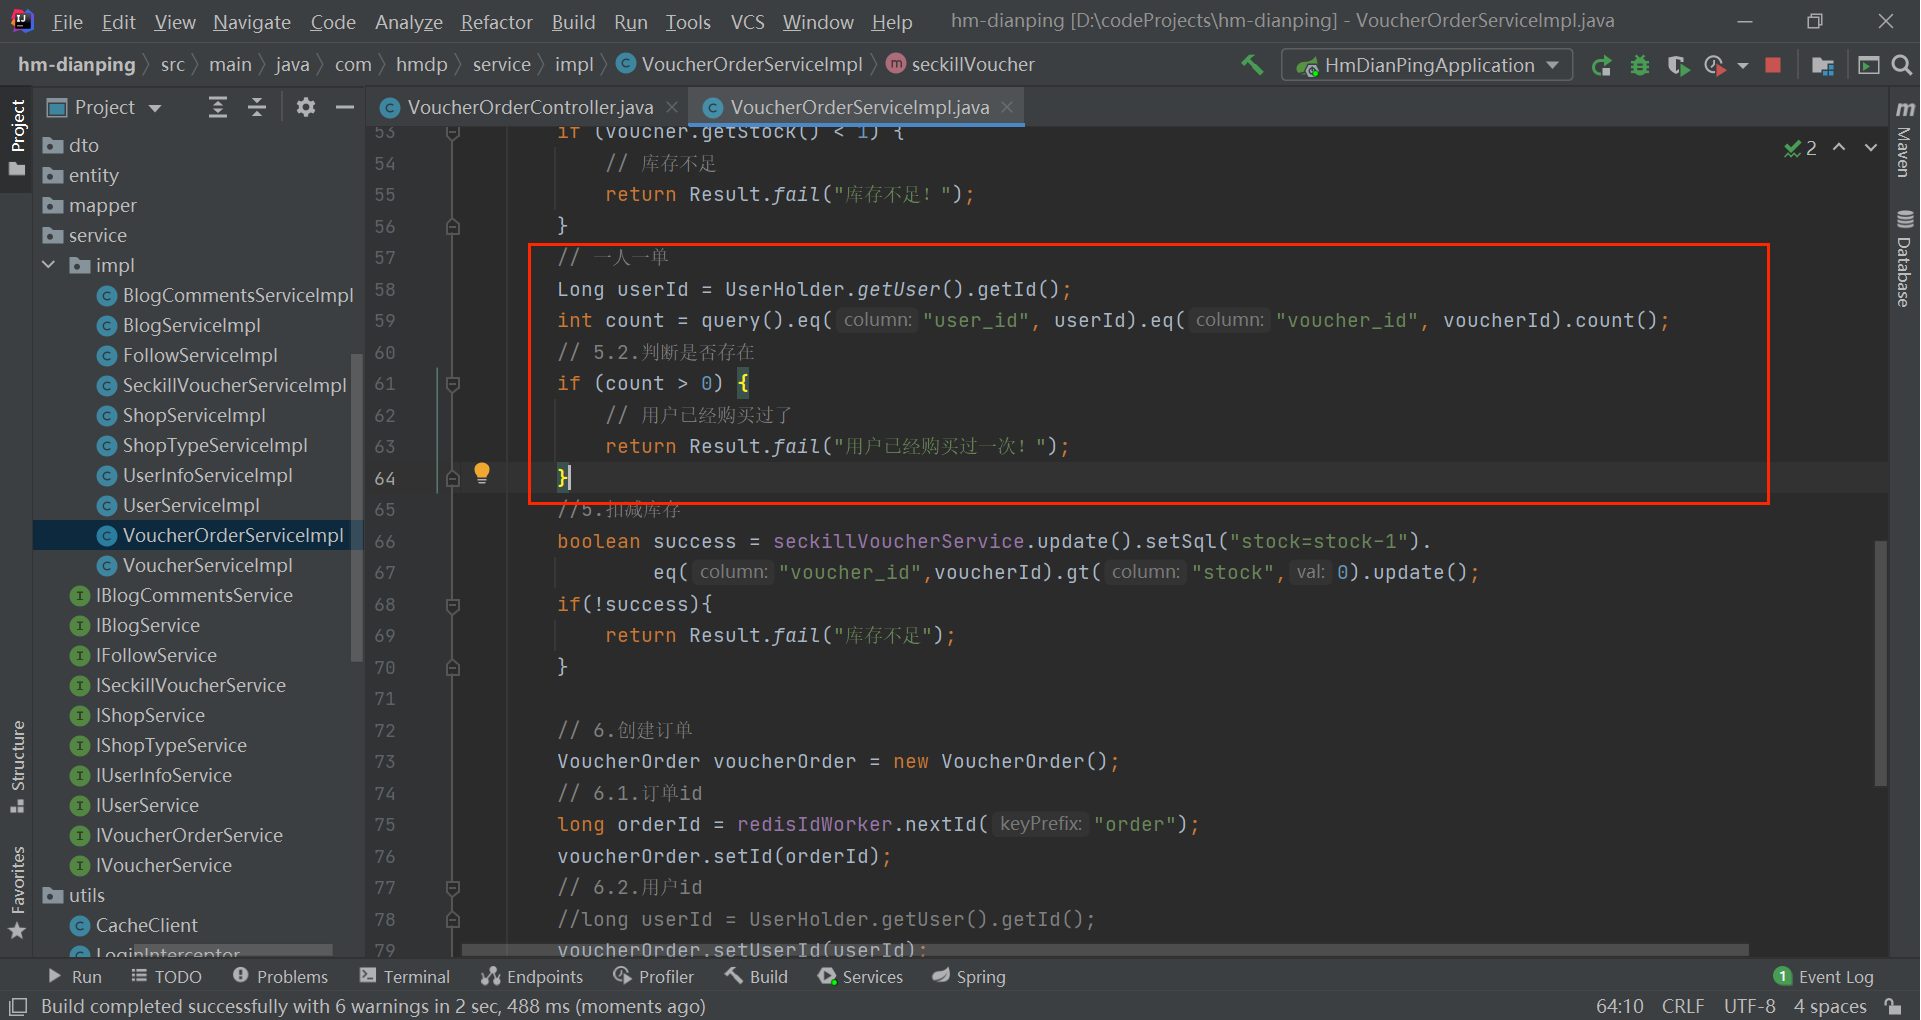This screenshot has width=1921, height=1020.
Task: Open file encoding UTF-8 selector
Action: pyautogui.click(x=1750, y=1006)
